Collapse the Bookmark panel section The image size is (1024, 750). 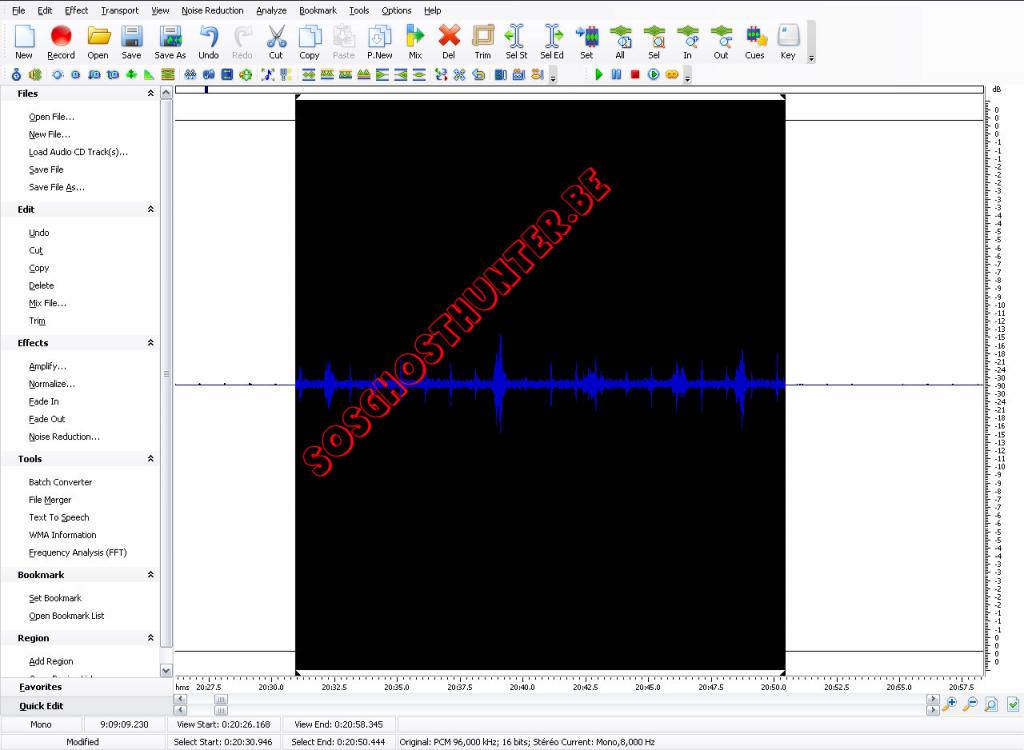[150, 574]
